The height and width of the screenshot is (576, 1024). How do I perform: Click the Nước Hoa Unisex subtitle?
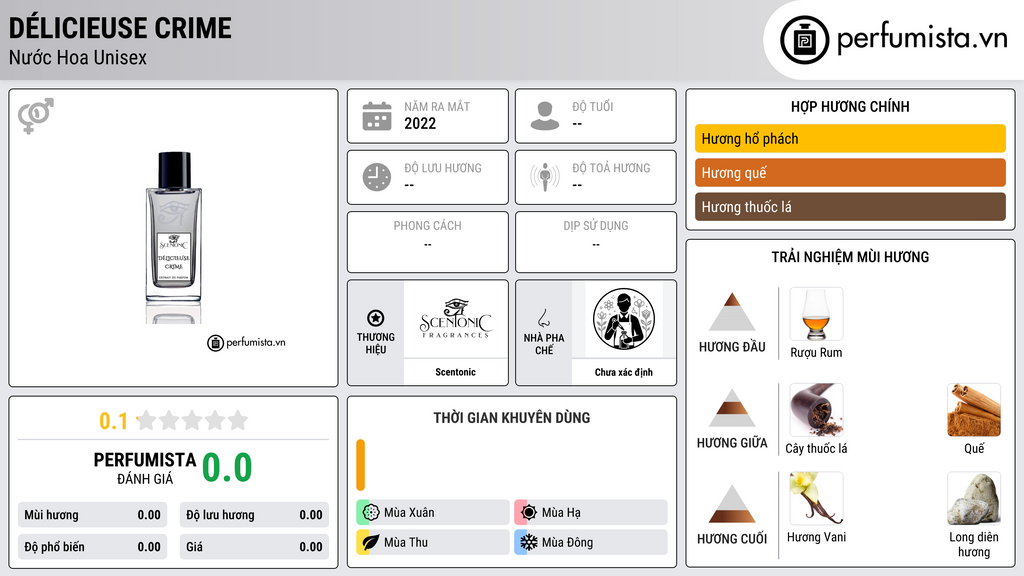click(x=78, y=57)
